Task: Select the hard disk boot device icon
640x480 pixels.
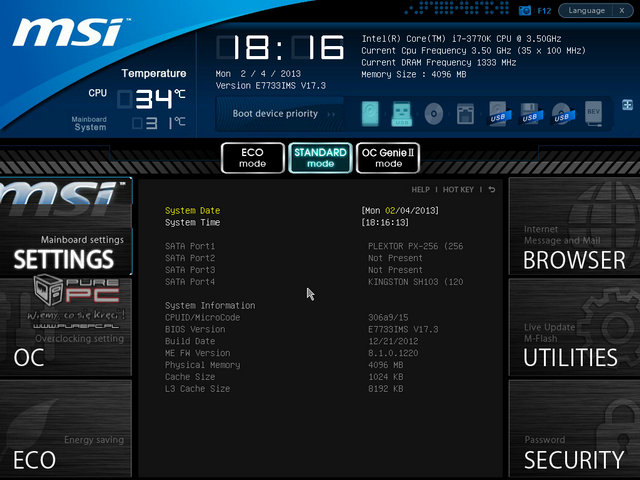Action: 370,113
